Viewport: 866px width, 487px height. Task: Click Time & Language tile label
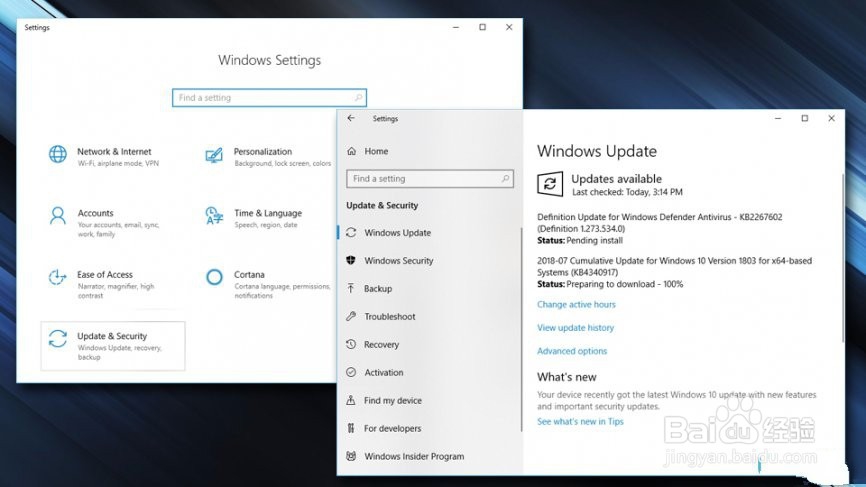point(268,213)
